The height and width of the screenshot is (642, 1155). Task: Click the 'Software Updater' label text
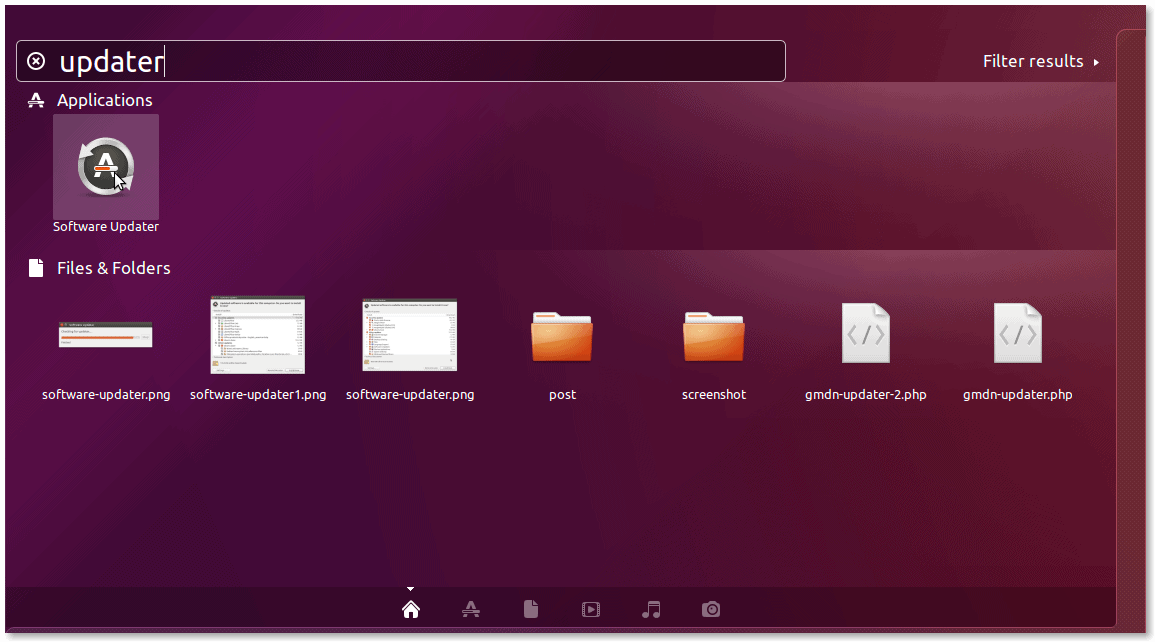click(x=105, y=227)
